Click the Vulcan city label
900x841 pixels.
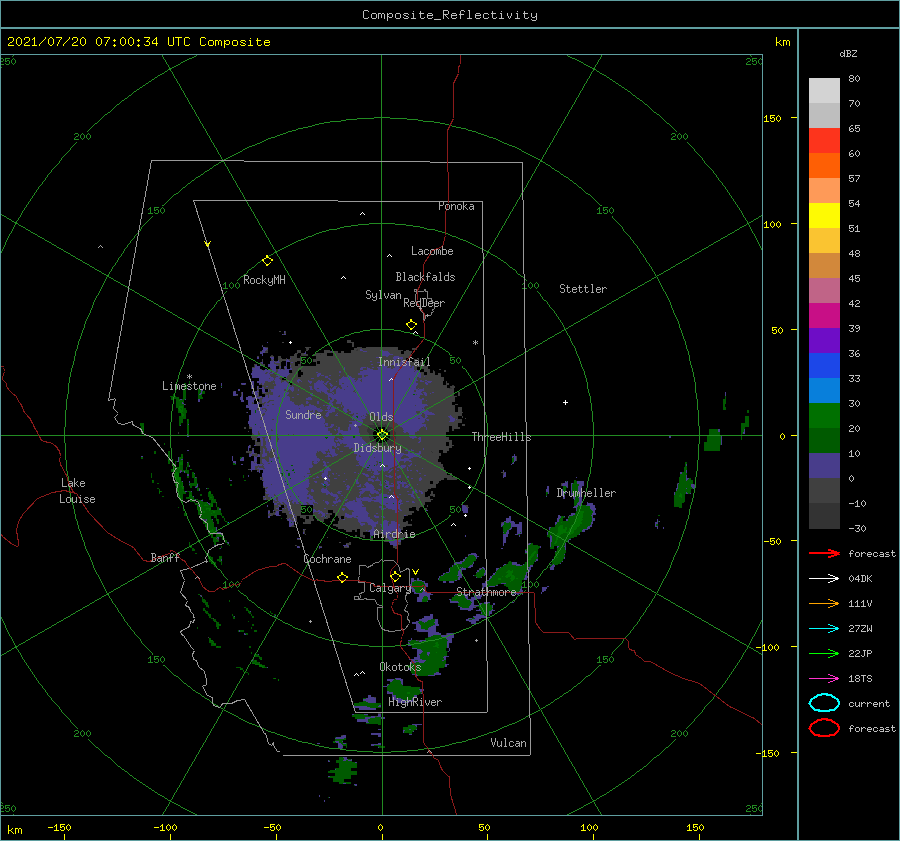(508, 743)
